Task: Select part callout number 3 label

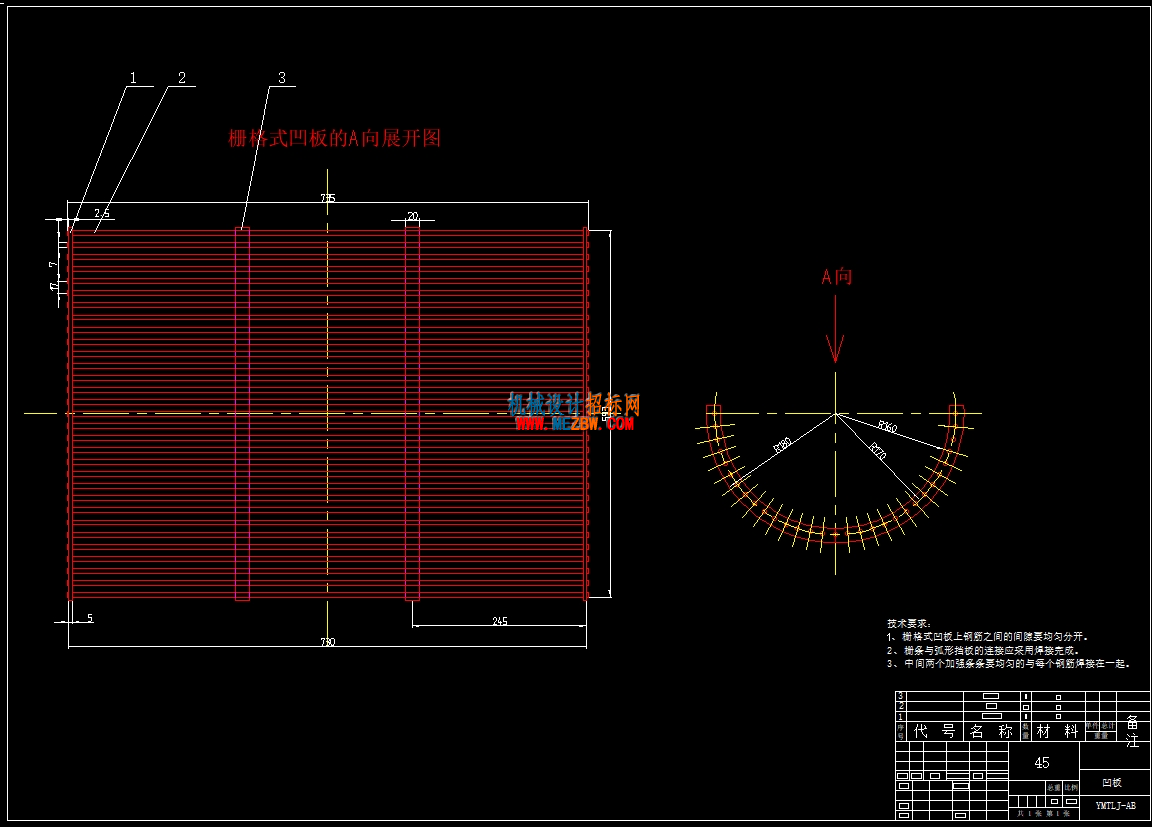Action: tap(281, 78)
